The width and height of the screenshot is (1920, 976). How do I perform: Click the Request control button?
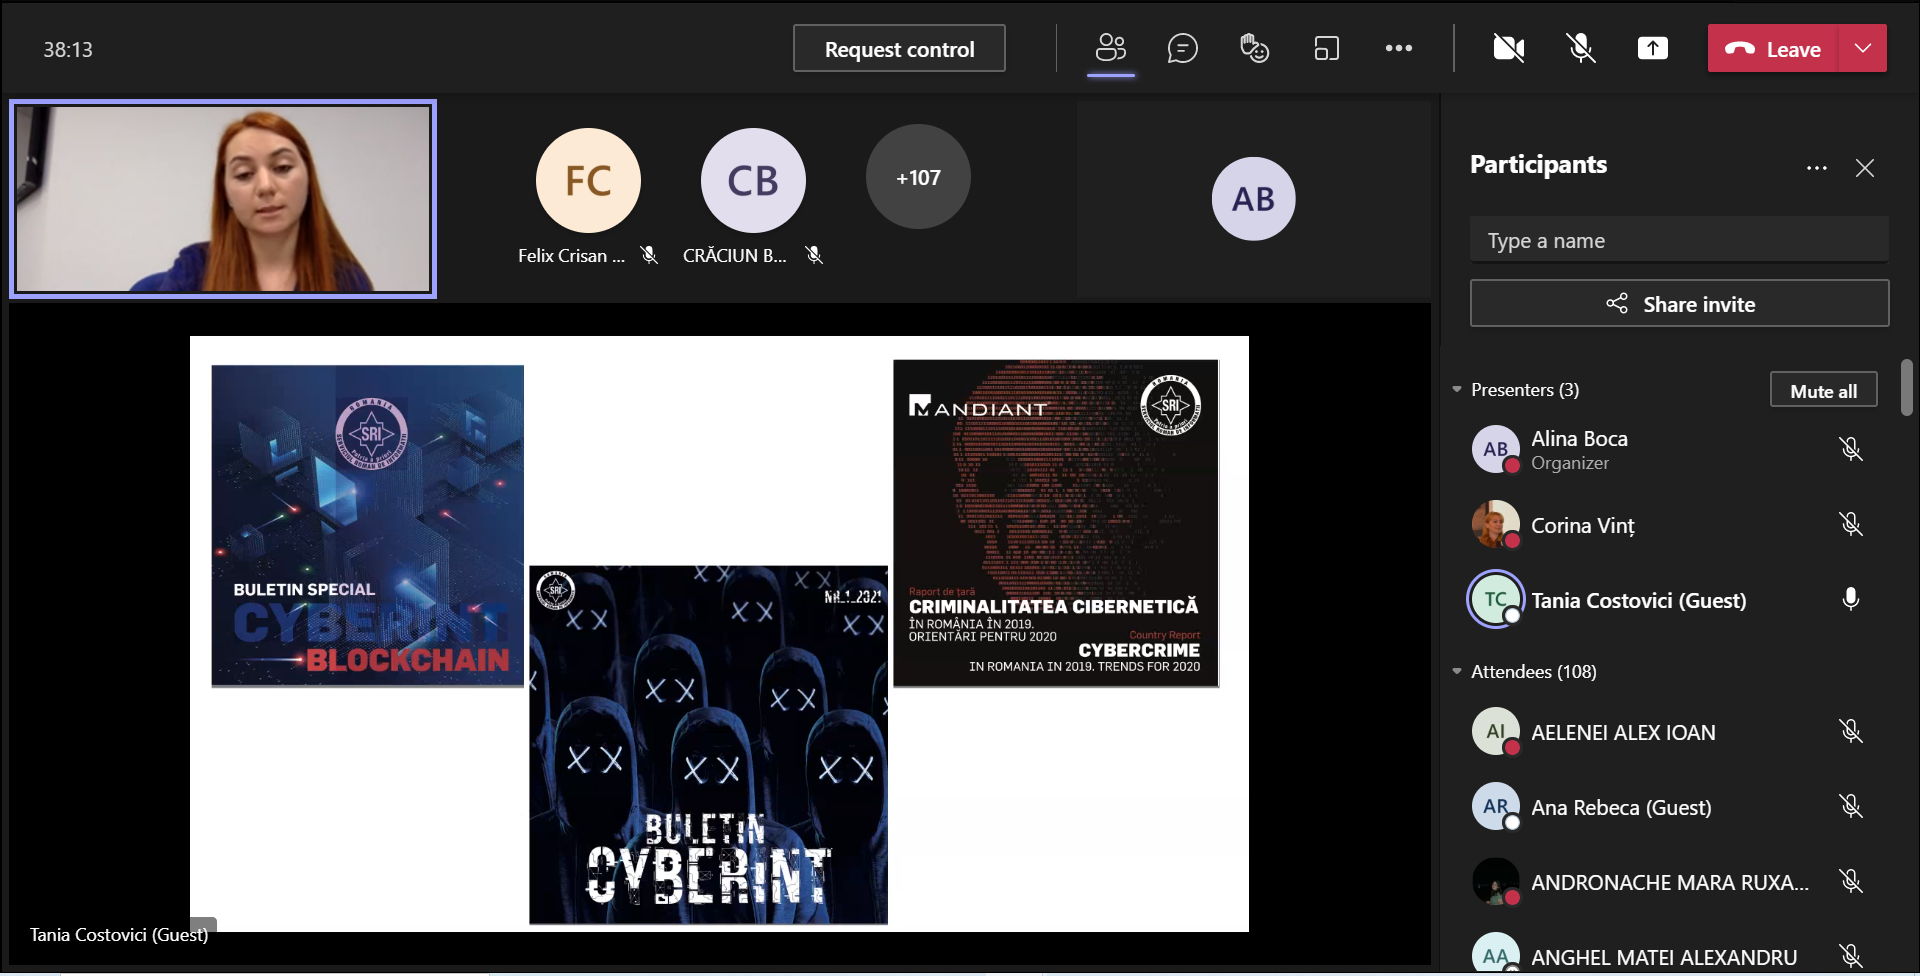point(899,49)
